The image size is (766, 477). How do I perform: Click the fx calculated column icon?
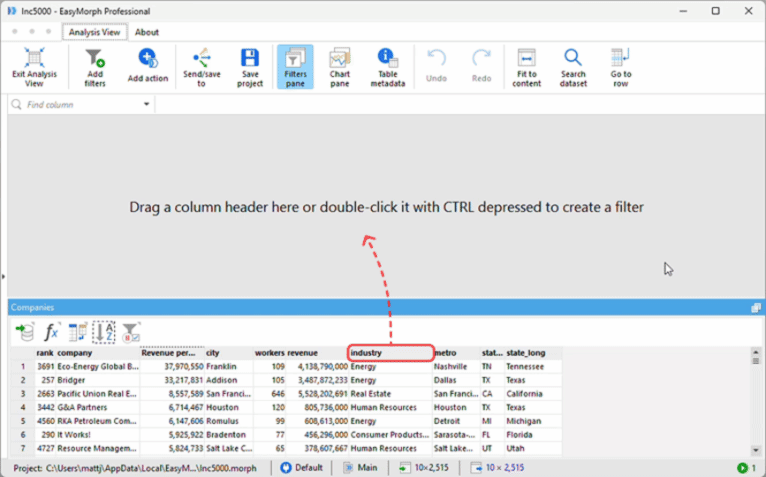[51, 332]
